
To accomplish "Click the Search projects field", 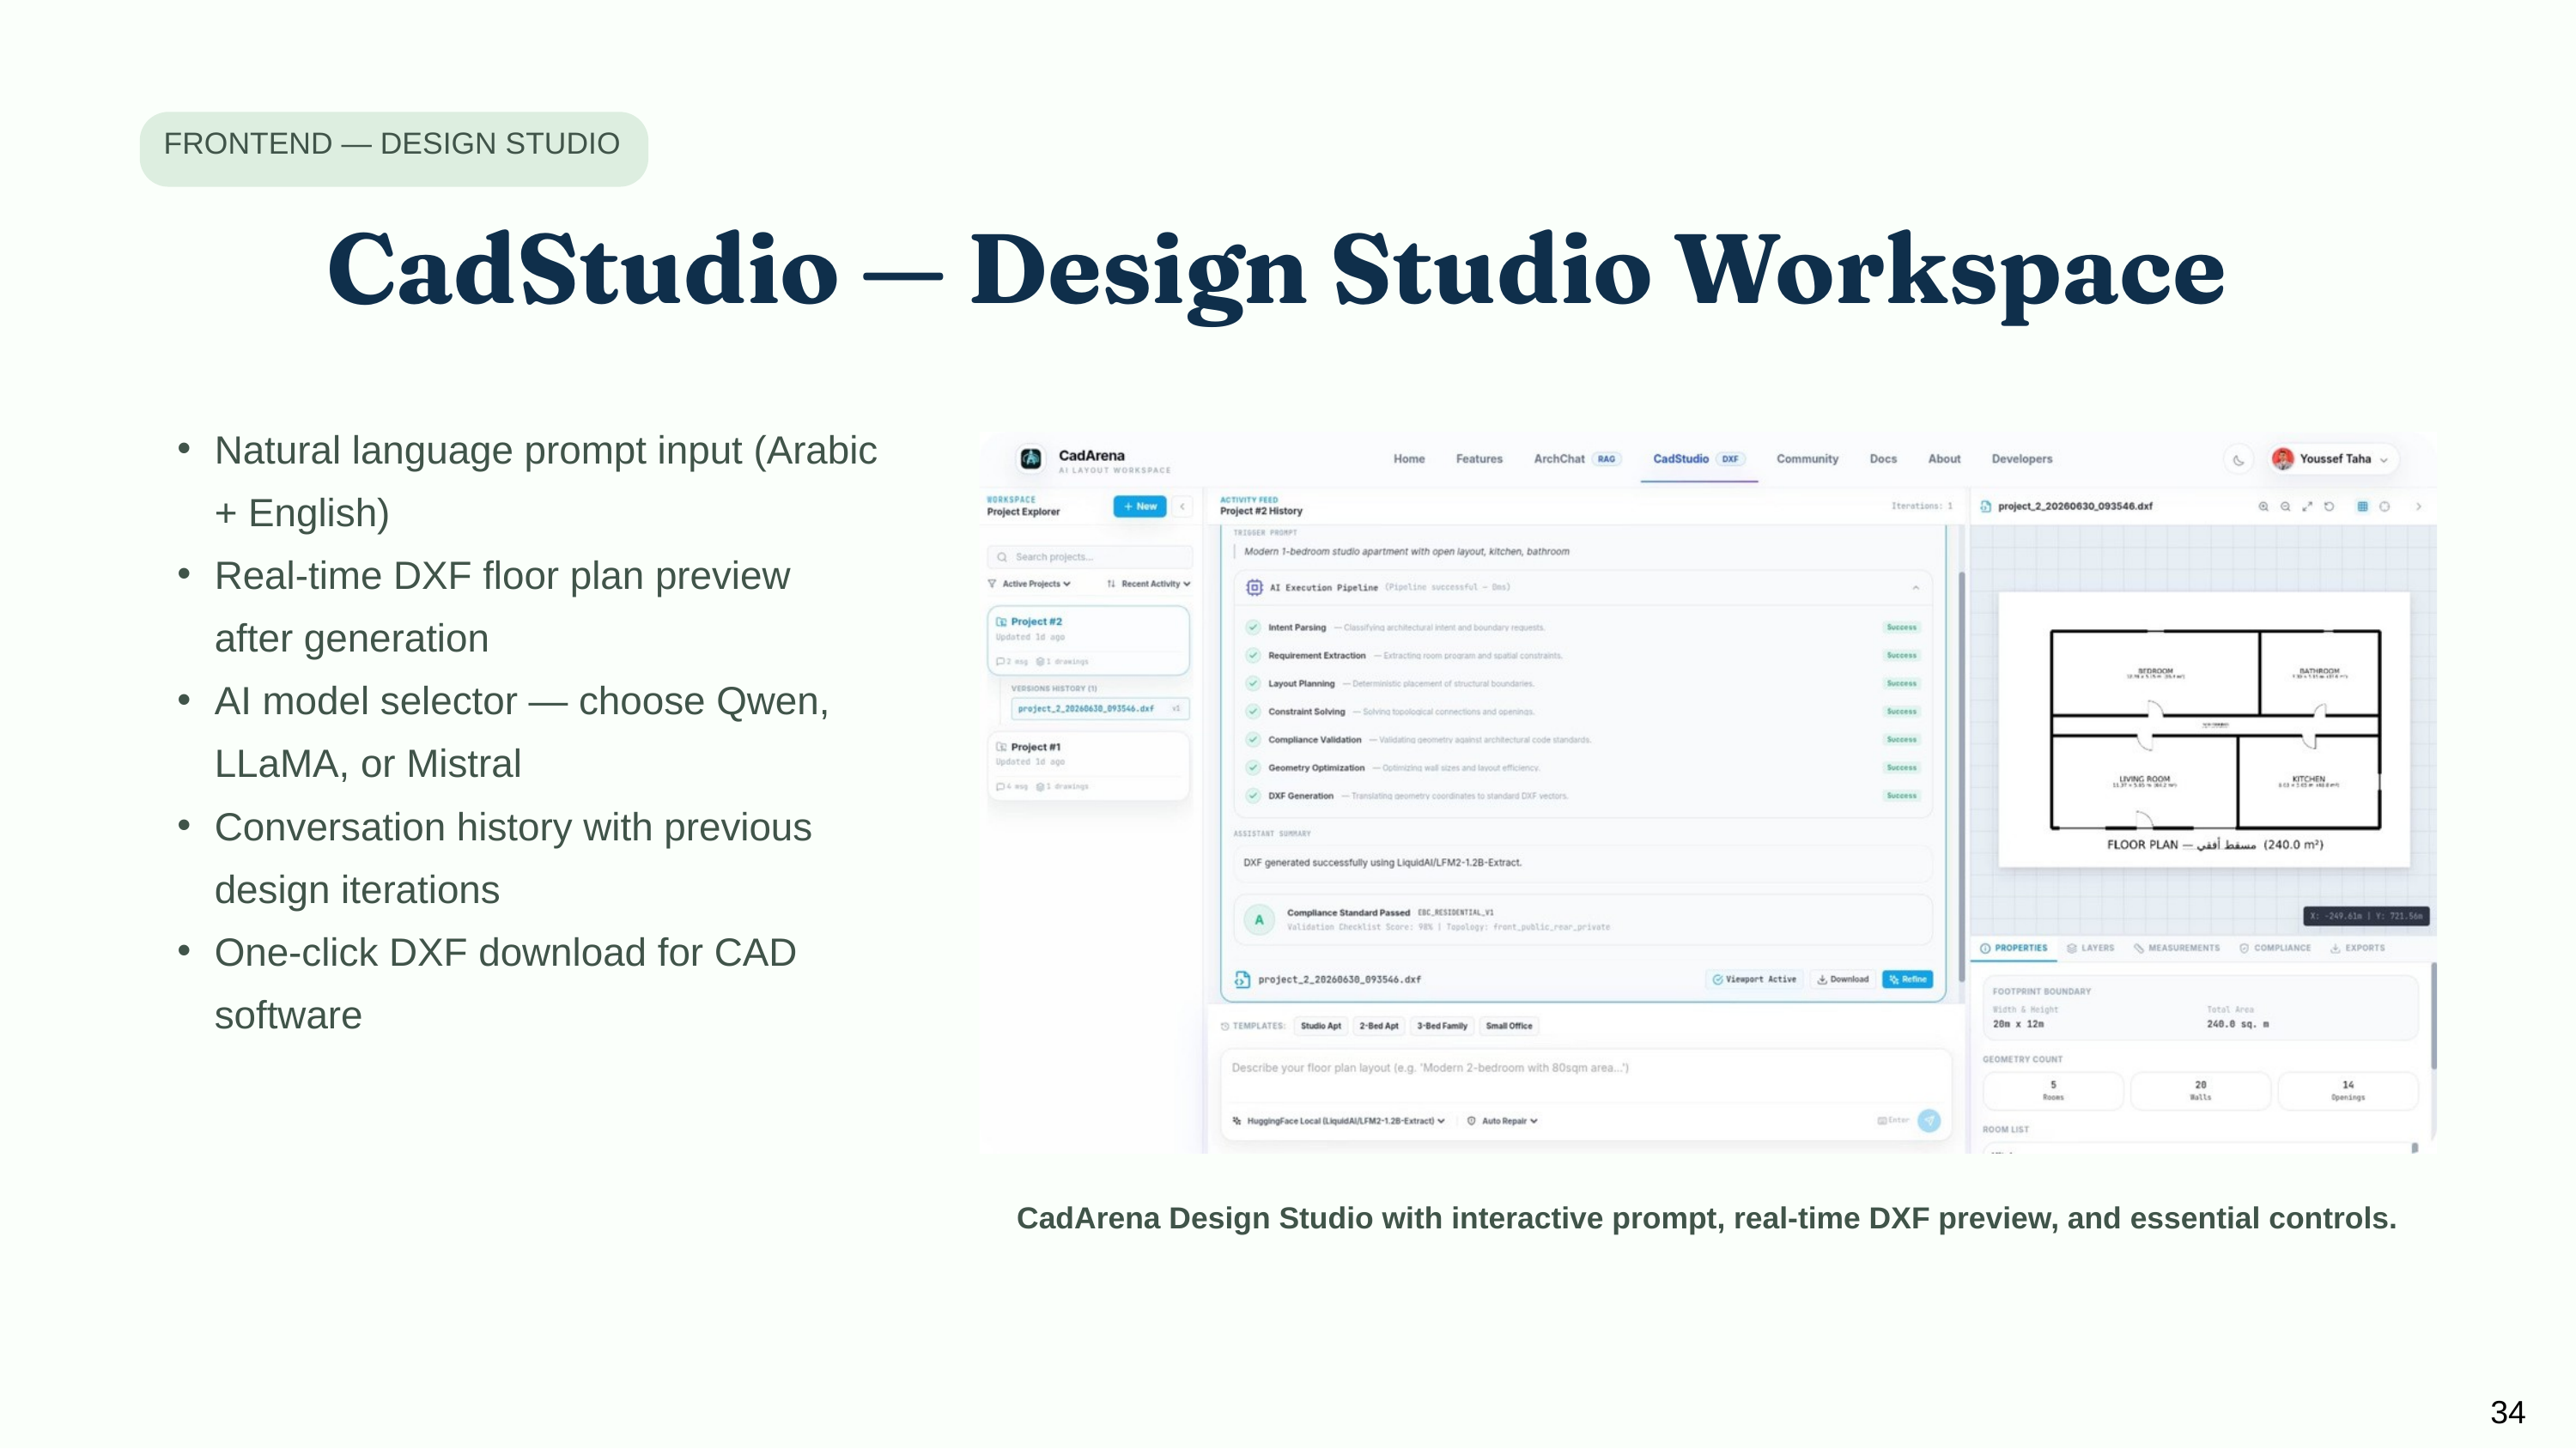I will pyautogui.click(x=1089, y=557).
